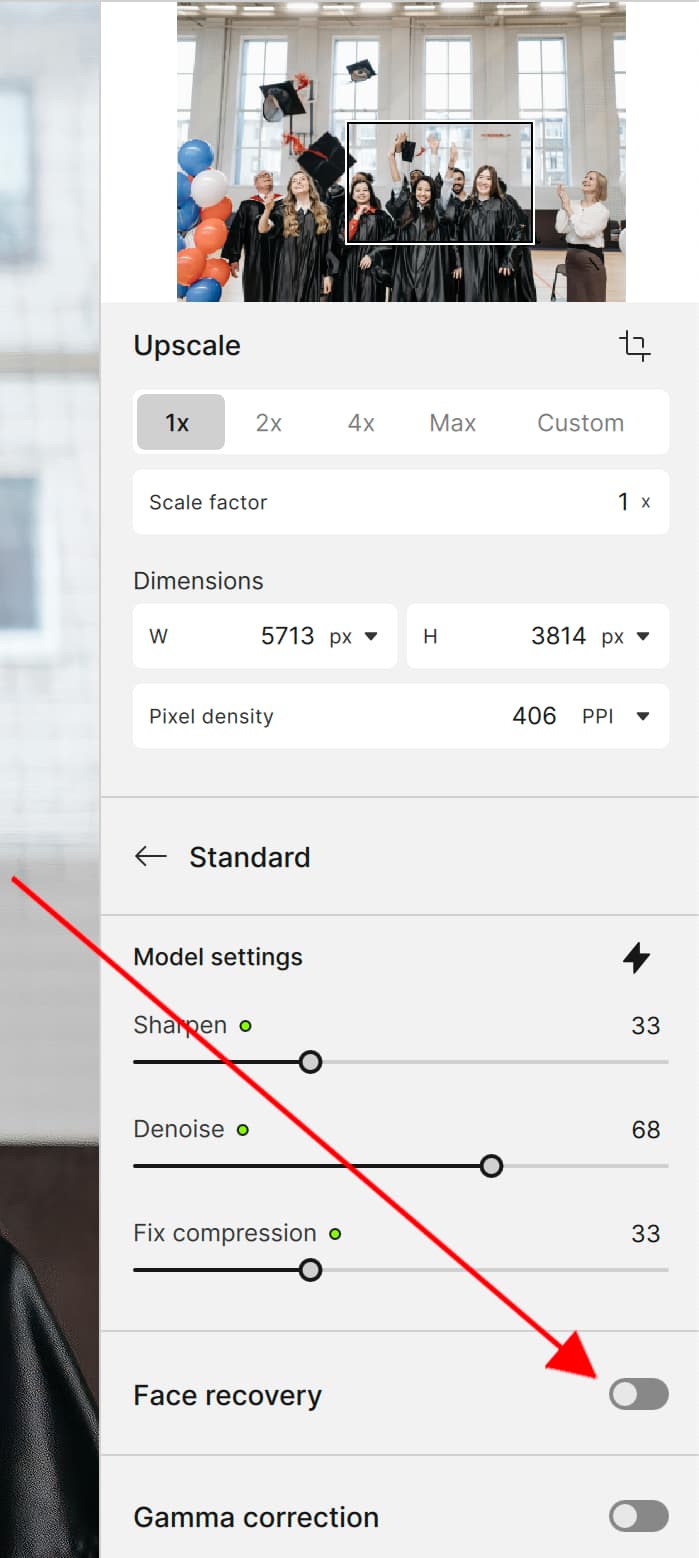Expand the PPI pixel density dropdown
Image resolution: width=699 pixels, height=1558 pixels.
pos(613,716)
